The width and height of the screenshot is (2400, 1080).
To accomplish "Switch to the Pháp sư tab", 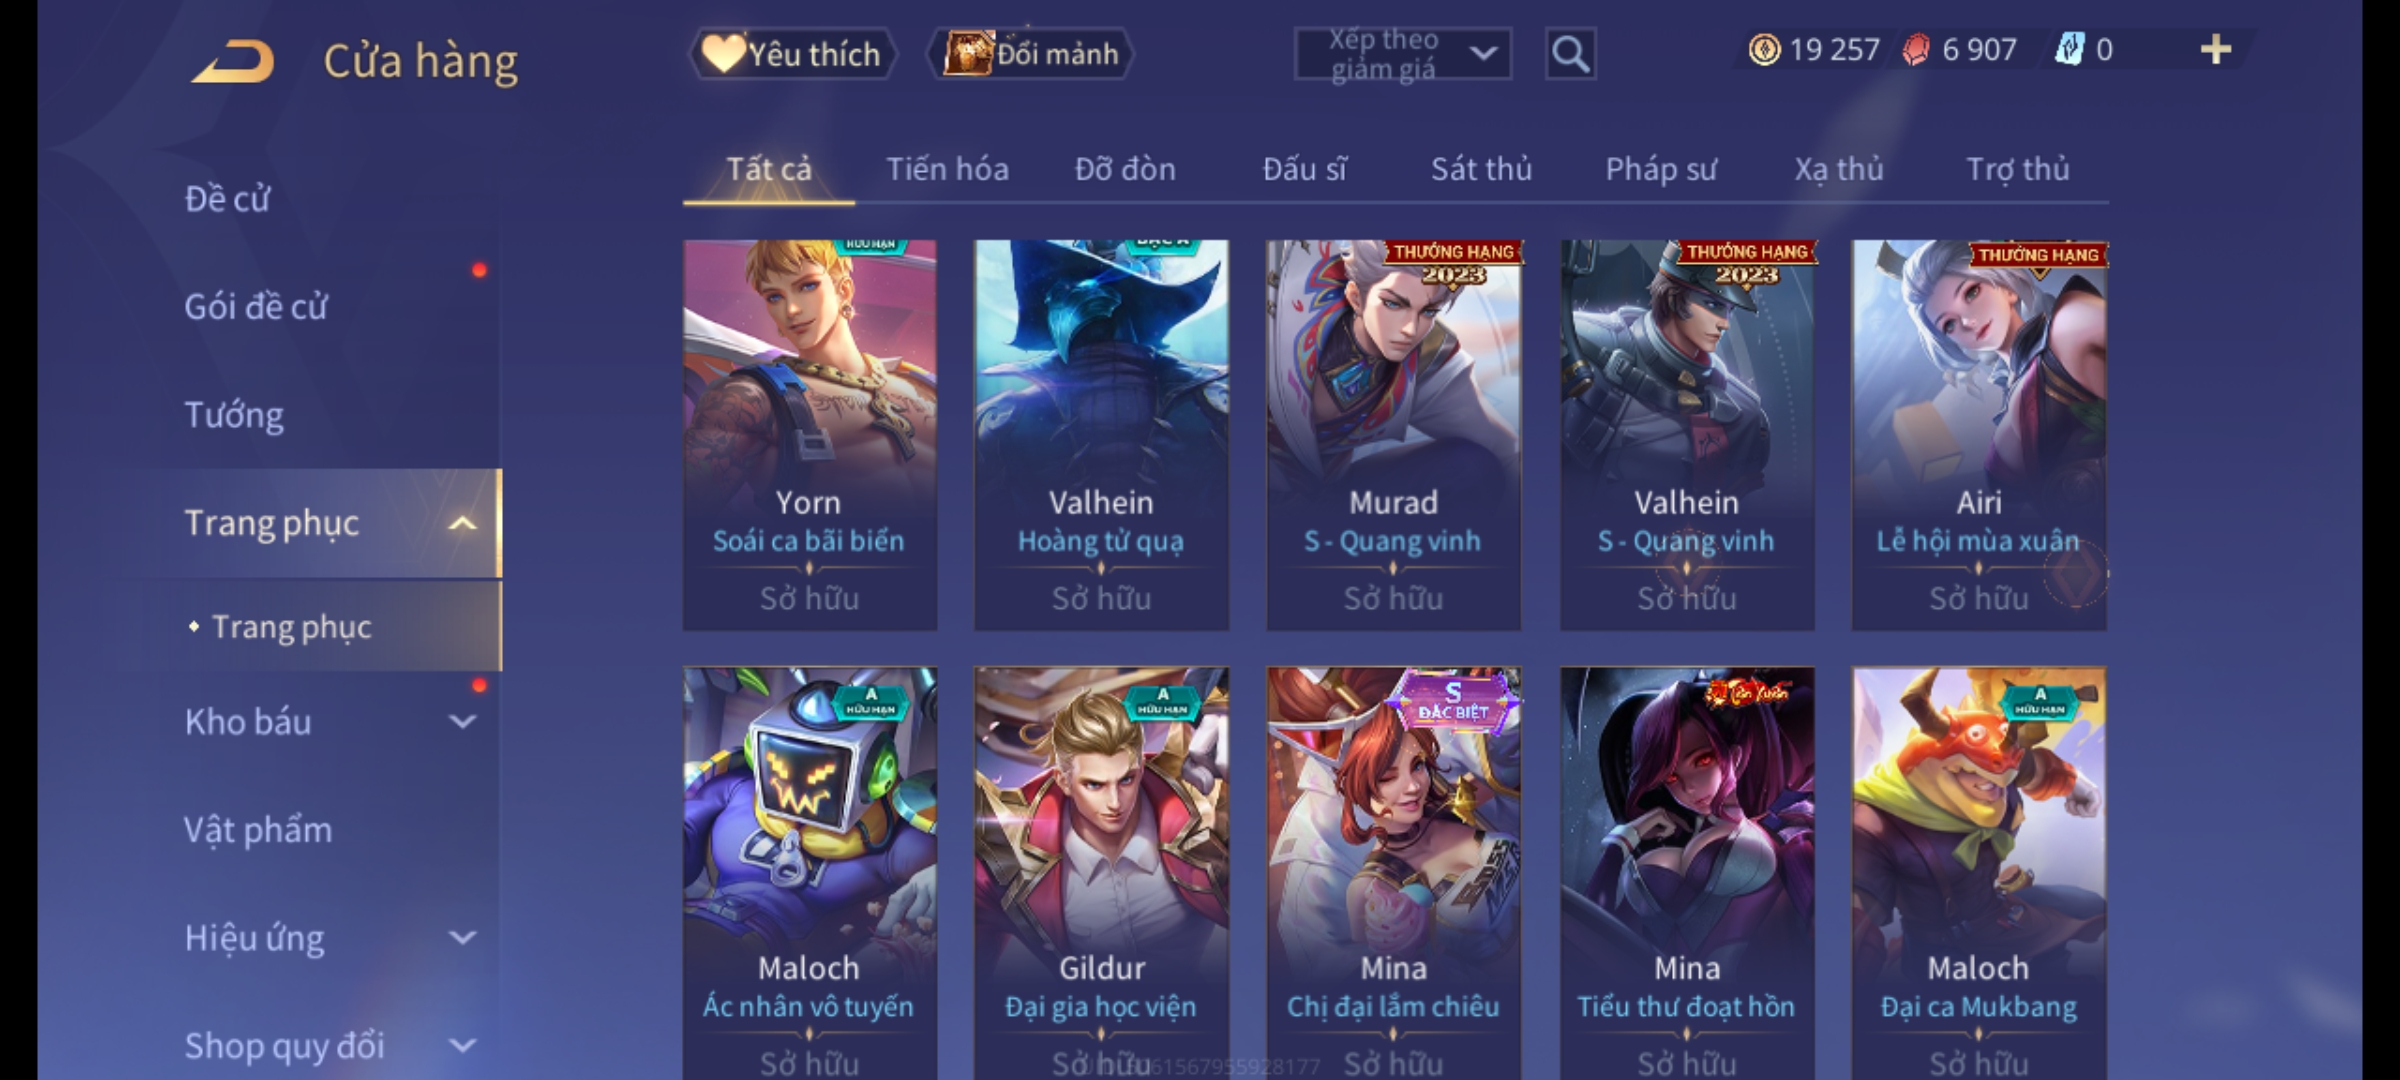I will coord(1660,169).
